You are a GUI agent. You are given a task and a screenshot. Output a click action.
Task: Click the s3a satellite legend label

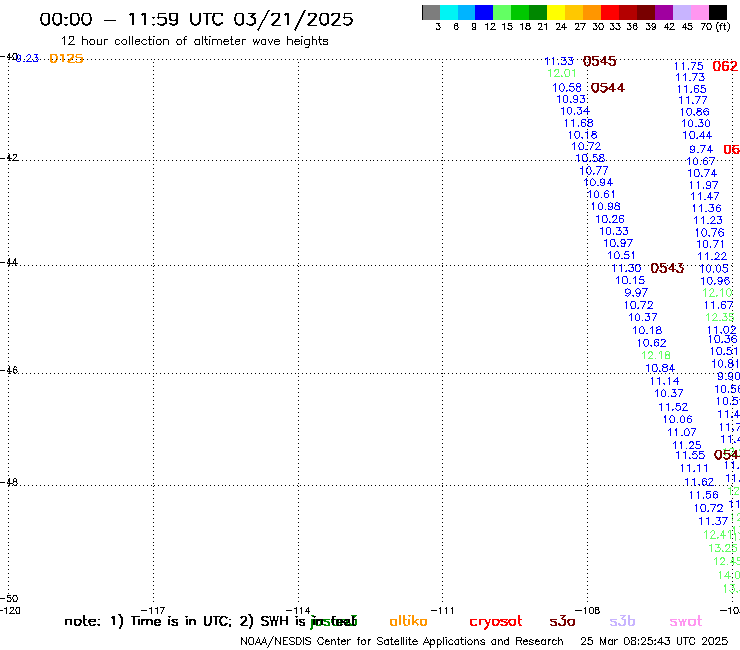coord(562,621)
